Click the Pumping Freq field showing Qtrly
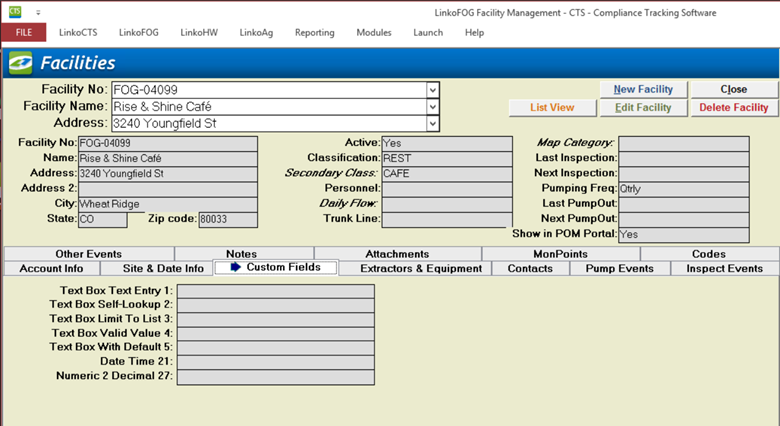 pos(684,189)
